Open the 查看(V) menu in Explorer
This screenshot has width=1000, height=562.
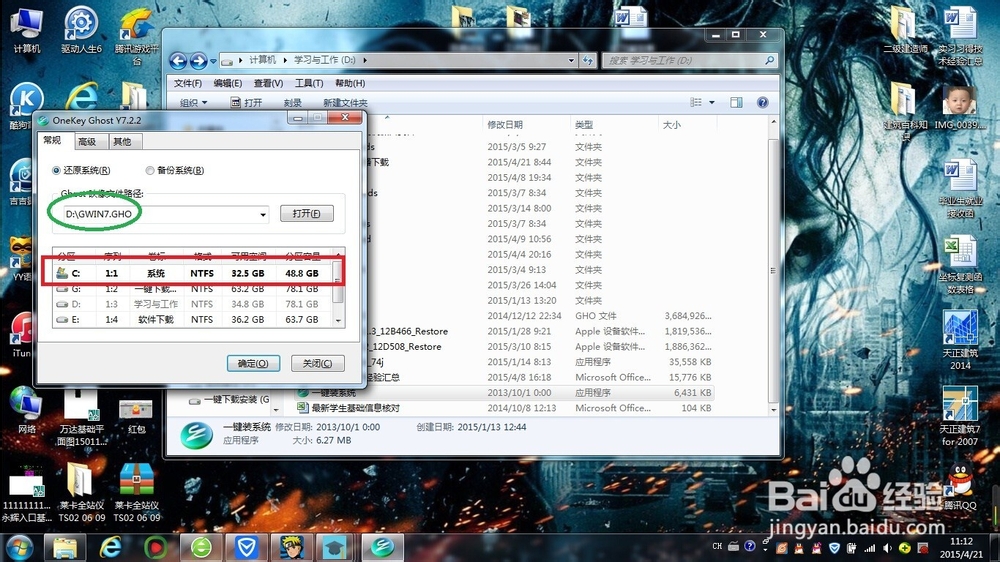coord(268,84)
